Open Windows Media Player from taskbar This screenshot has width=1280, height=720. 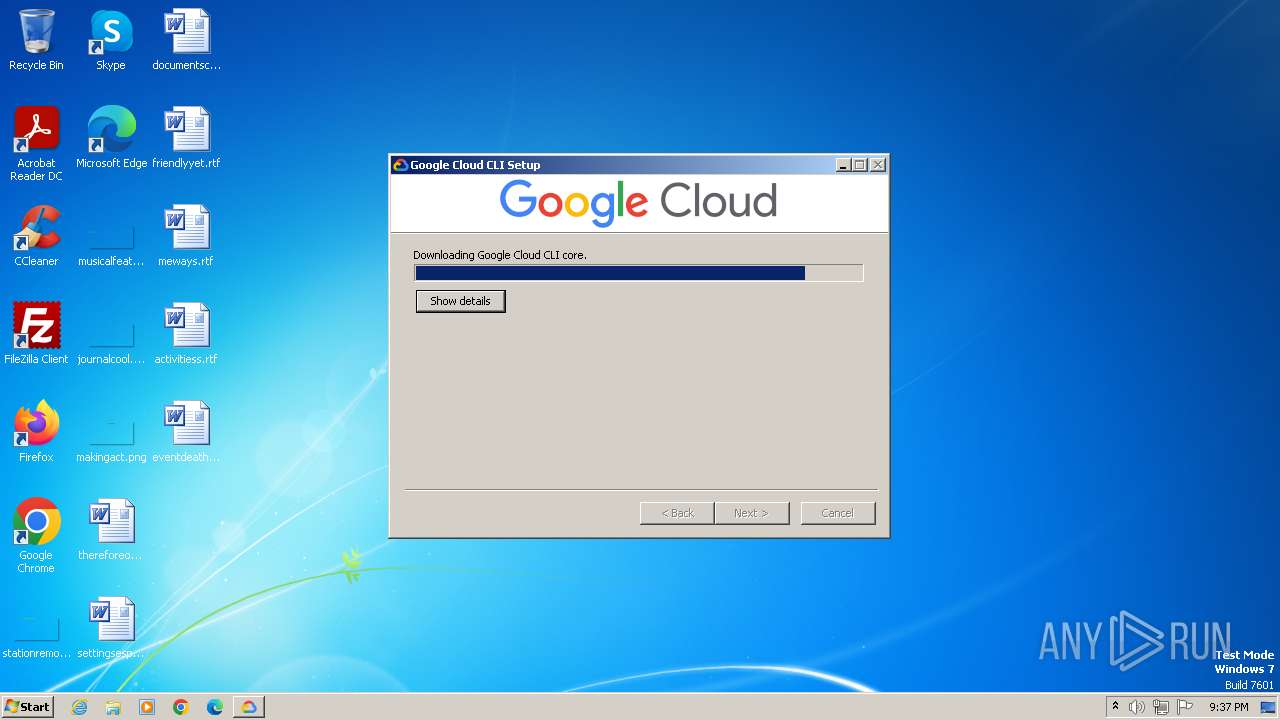147,707
